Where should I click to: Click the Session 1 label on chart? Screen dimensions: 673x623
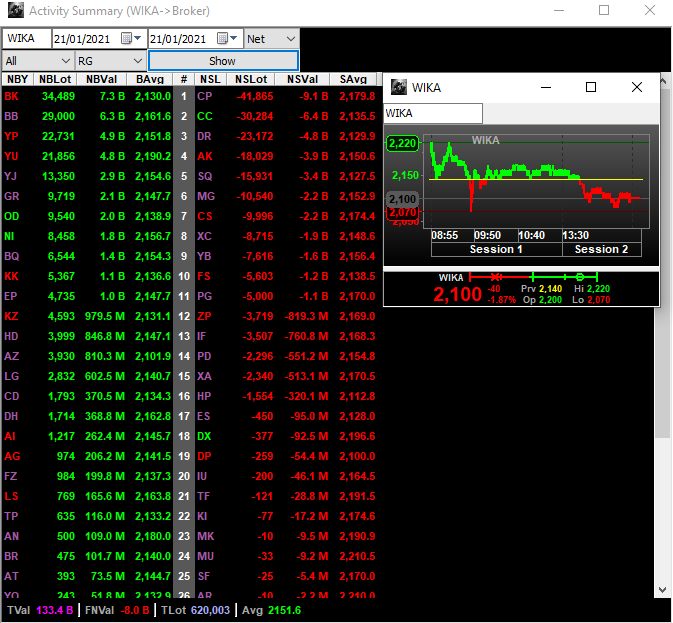point(496,249)
